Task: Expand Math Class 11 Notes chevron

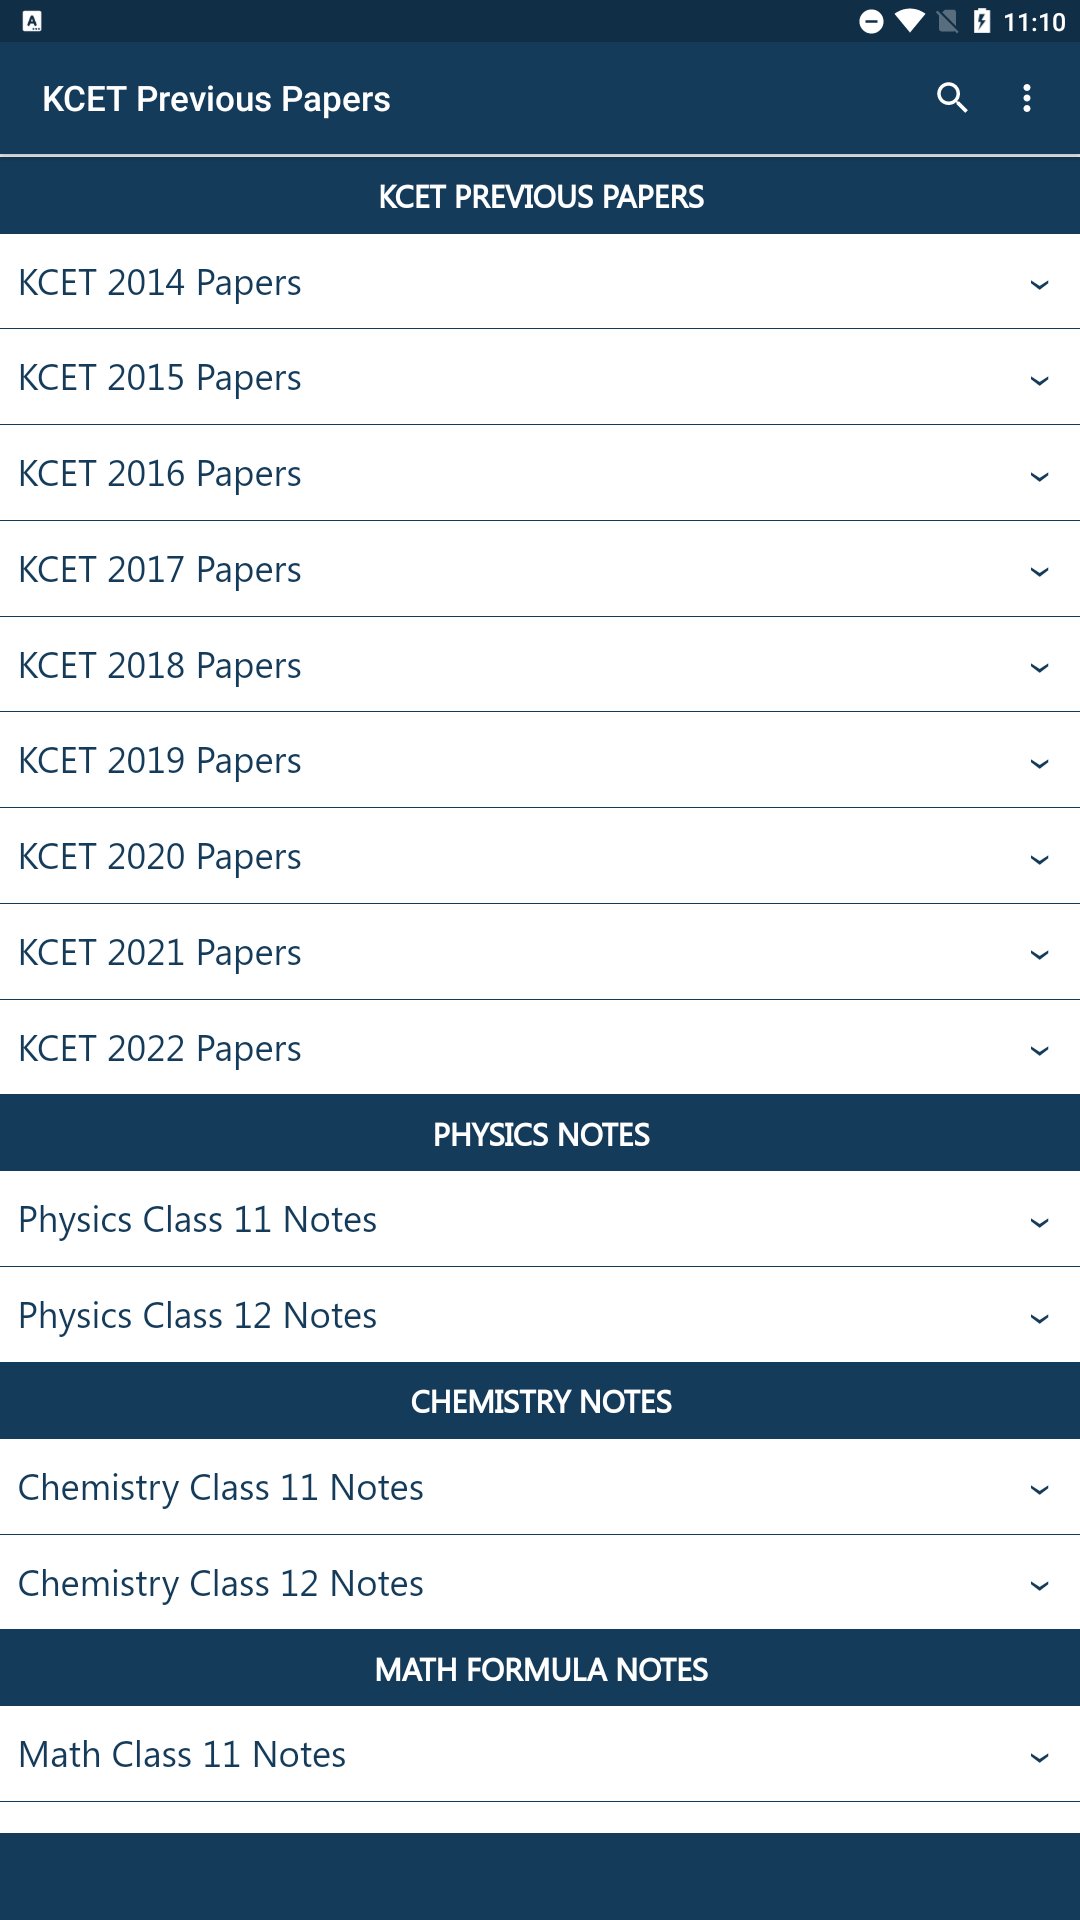Action: coord(1039,1758)
